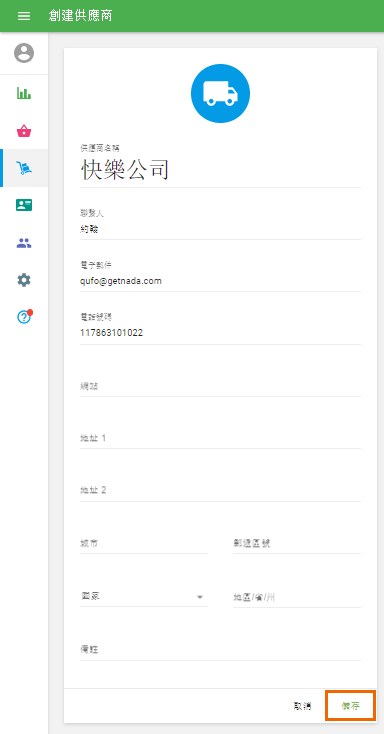Focus the 郵遞區號 postal code field
The height and width of the screenshot is (734, 384).
point(297,543)
